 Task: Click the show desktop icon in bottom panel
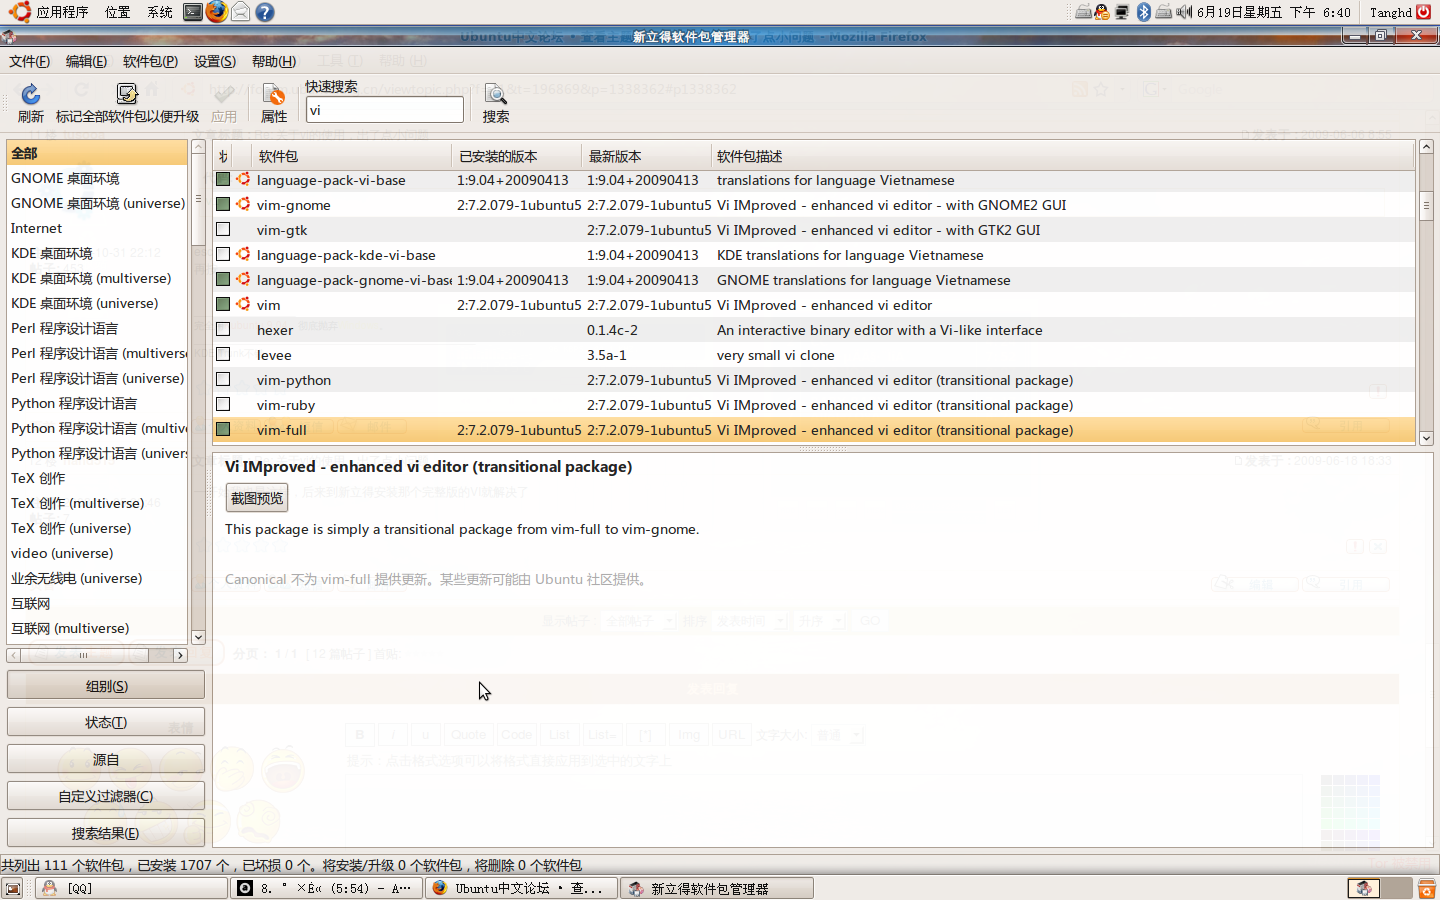pos(13,888)
